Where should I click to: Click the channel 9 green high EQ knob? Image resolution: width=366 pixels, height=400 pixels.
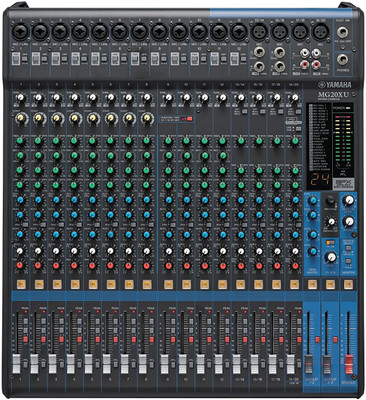169,141
